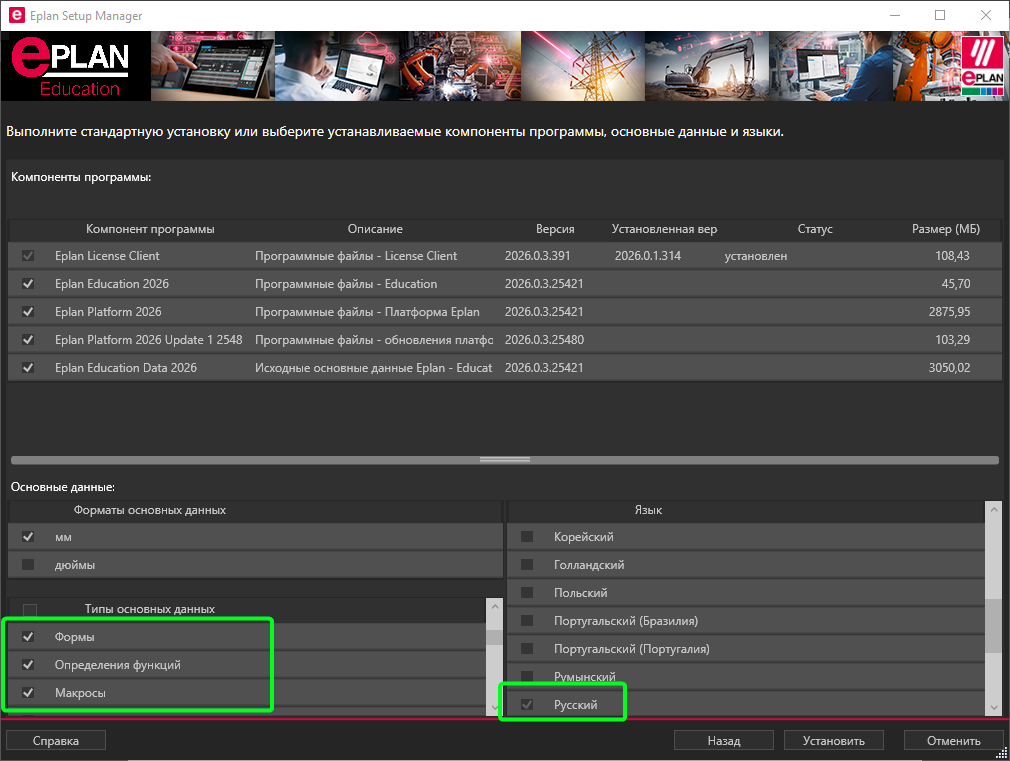1010x761 pixels.
Task: Click the horizontal splitter grip handle
Action: 505,459
